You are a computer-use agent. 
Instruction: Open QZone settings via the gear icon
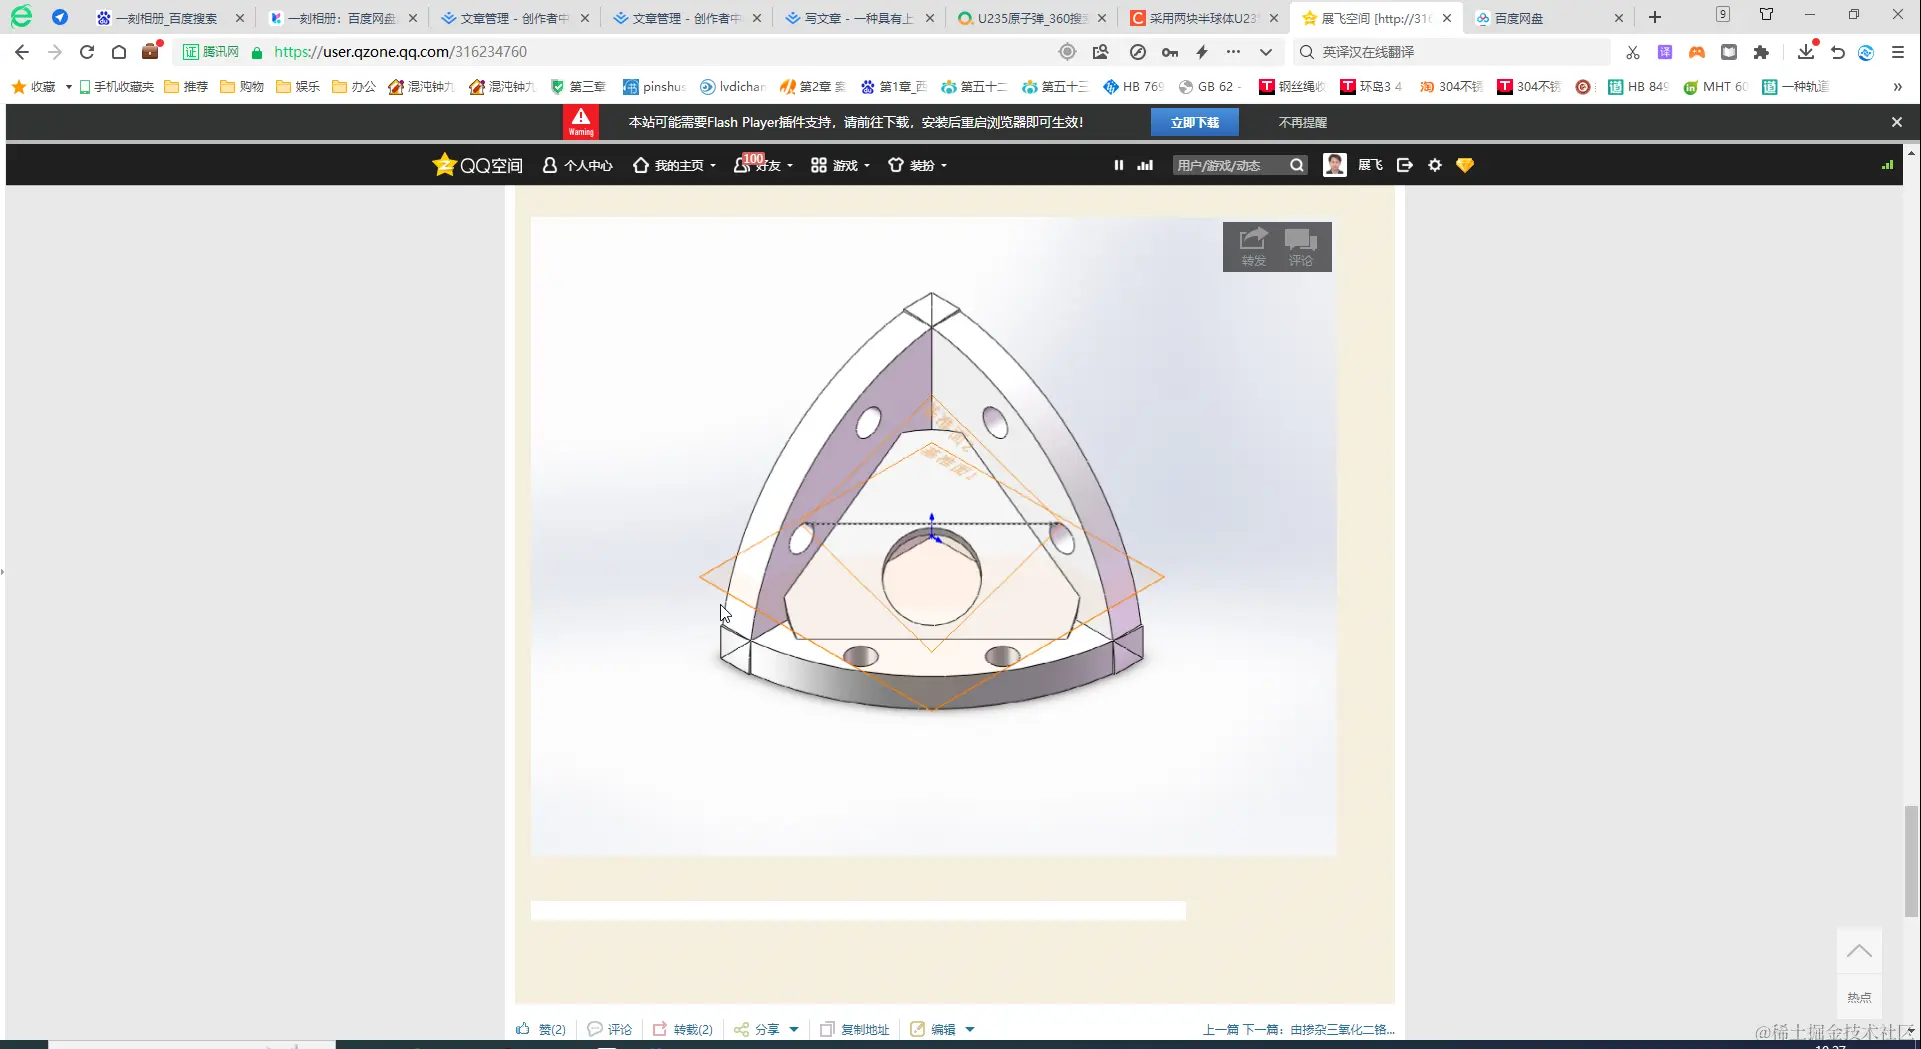(1435, 165)
